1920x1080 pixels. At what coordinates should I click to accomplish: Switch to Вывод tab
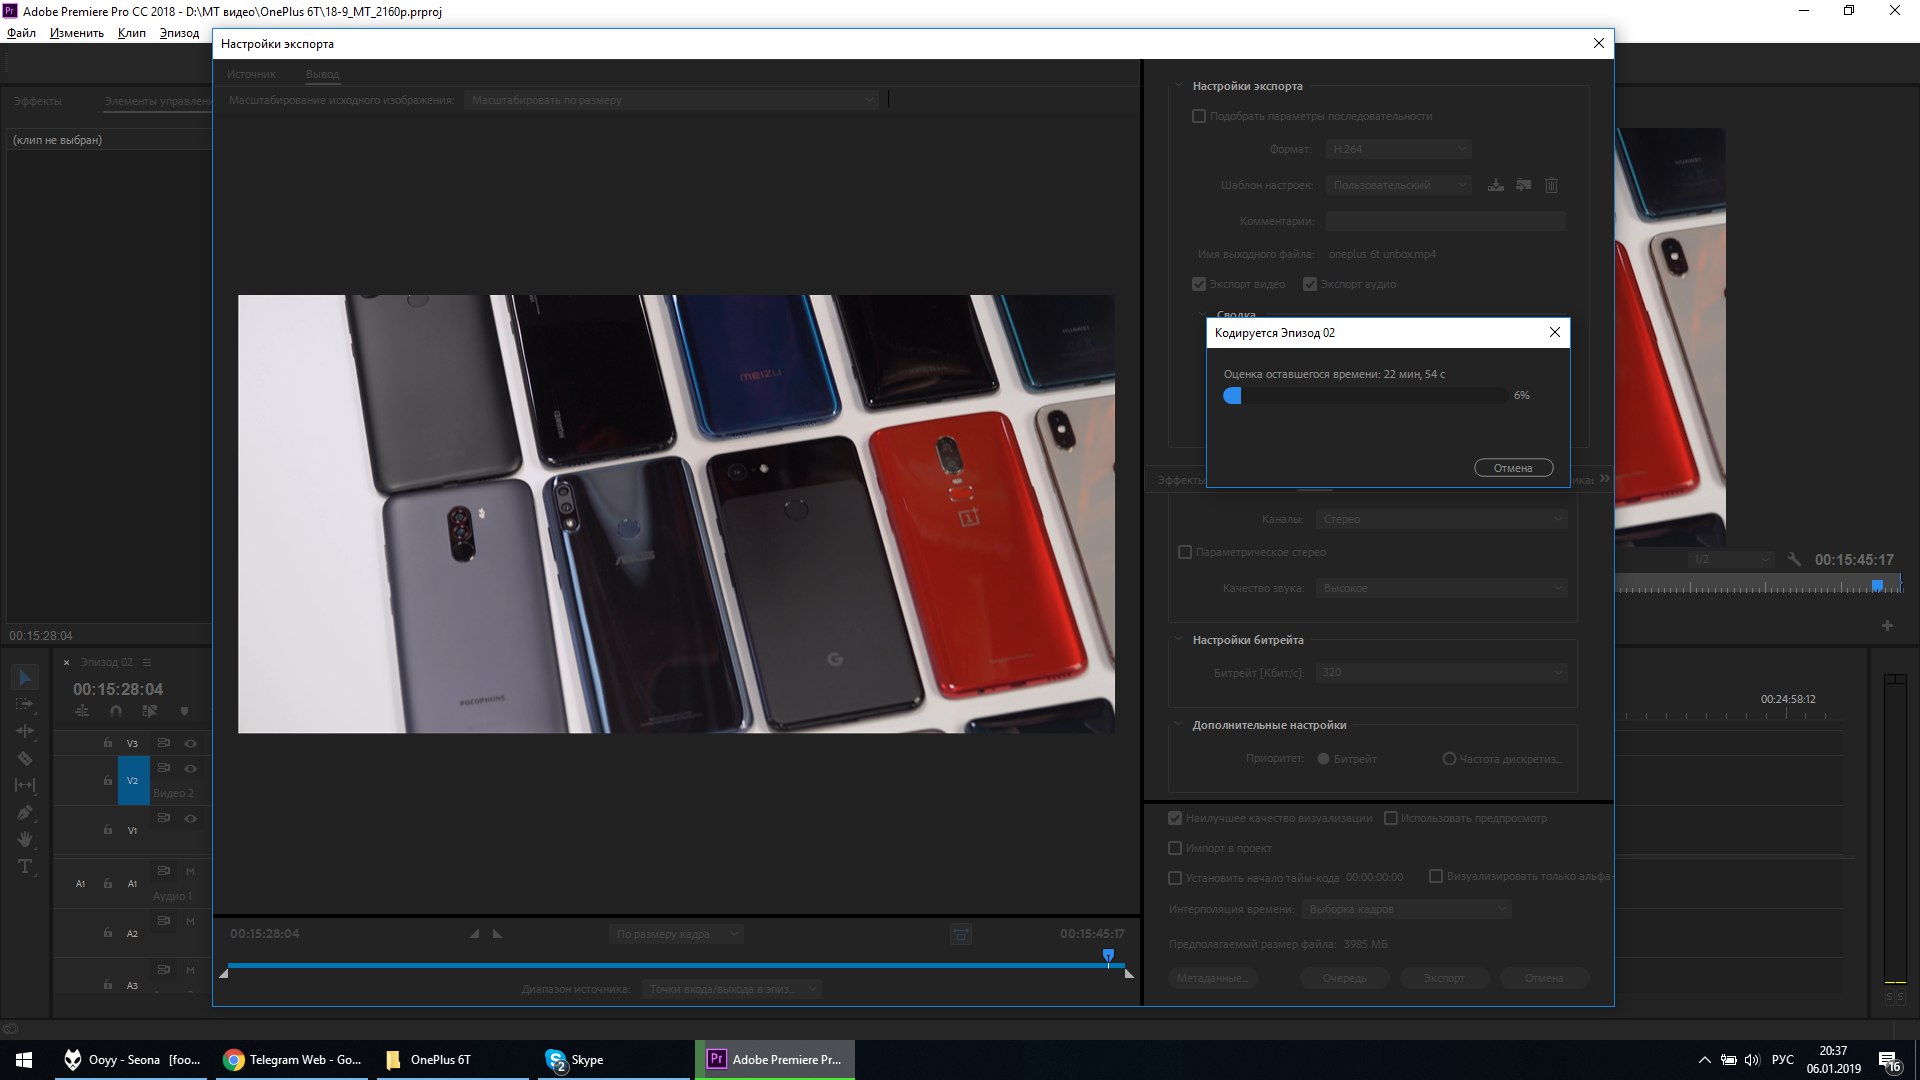click(x=322, y=74)
